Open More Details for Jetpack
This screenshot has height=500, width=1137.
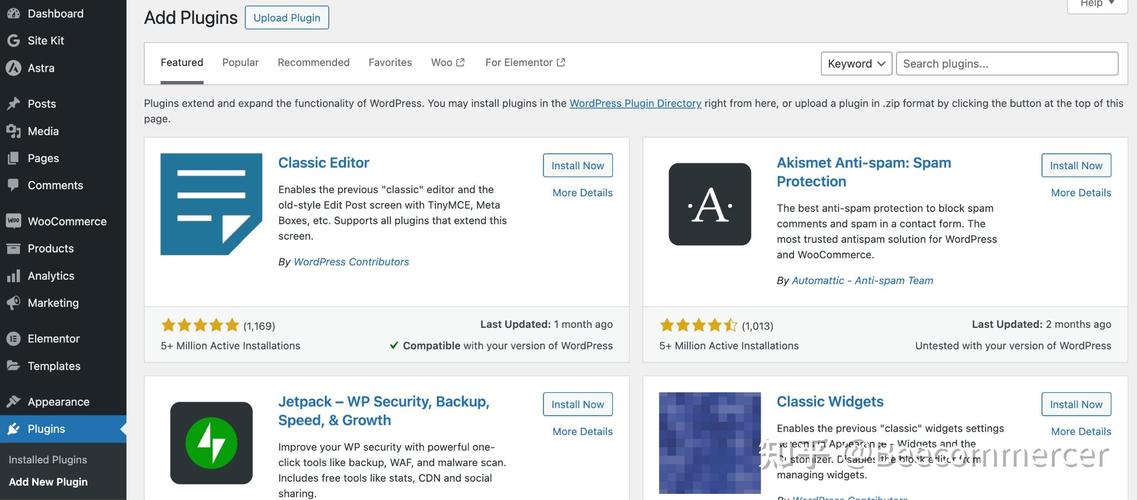[582, 431]
